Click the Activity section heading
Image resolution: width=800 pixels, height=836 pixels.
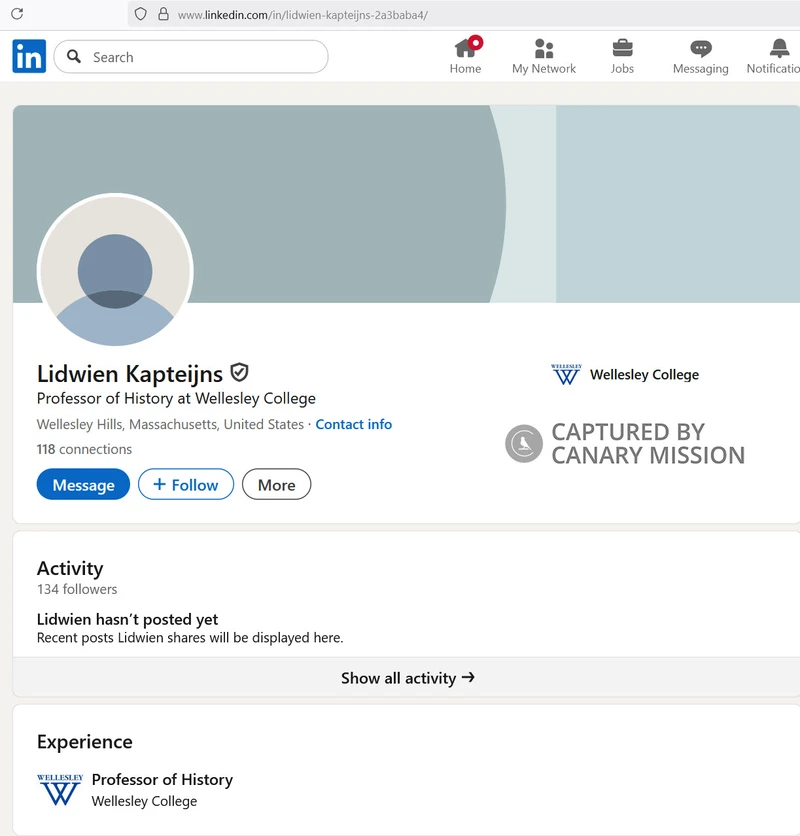70,568
